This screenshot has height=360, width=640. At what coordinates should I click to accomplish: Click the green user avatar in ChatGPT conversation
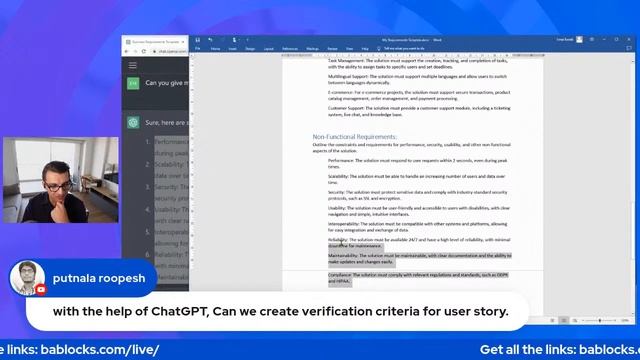[133, 83]
